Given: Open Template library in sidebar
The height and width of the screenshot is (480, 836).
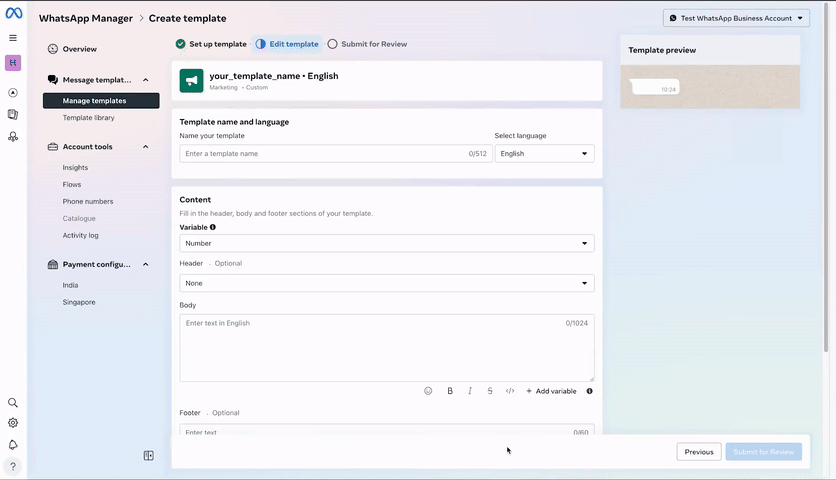Looking at the screenshot, I should [x=89, y=118].
